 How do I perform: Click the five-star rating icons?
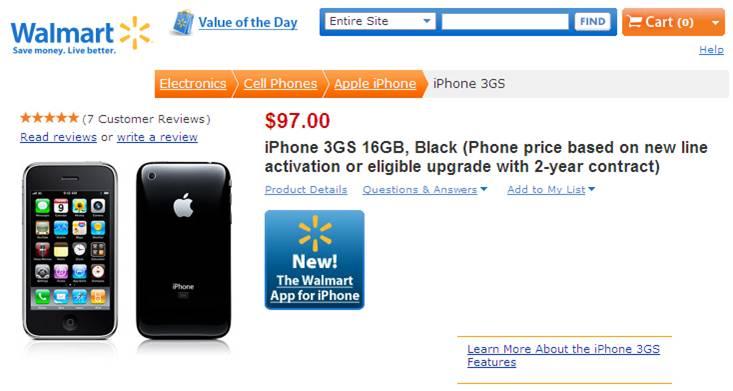click(x=49, y=118)
